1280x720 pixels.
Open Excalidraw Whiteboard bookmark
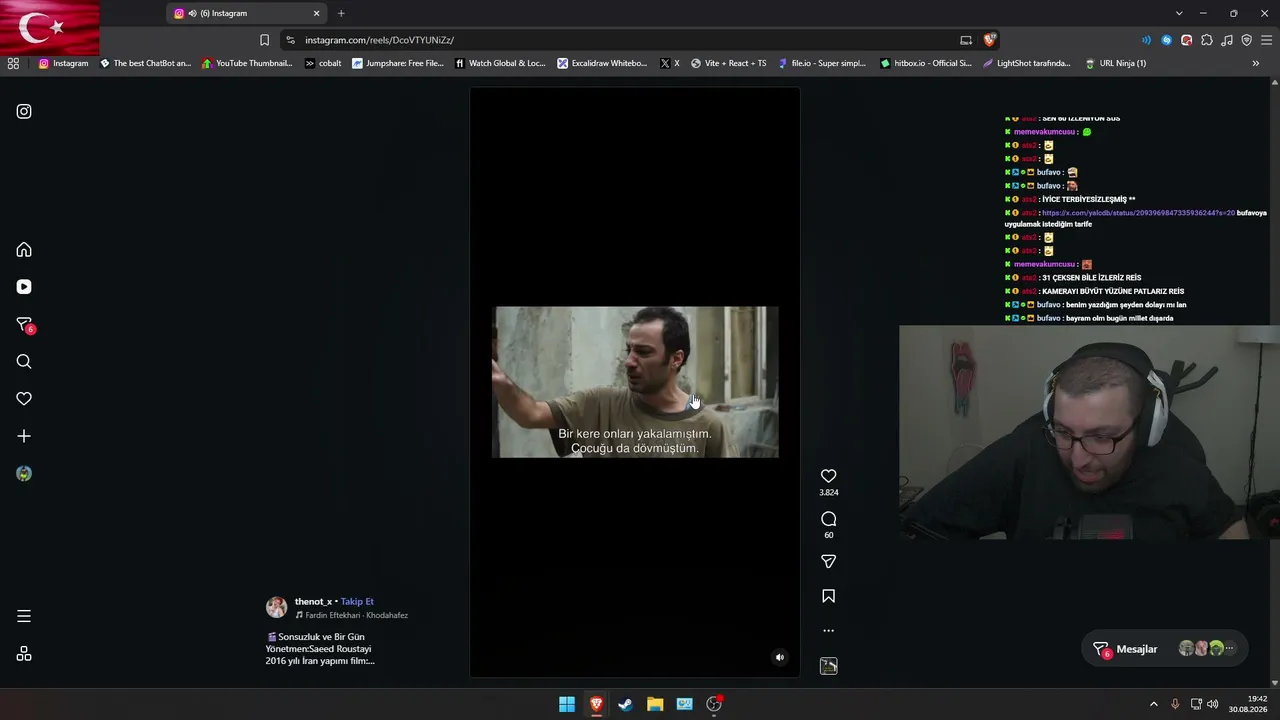pos(603,63)
